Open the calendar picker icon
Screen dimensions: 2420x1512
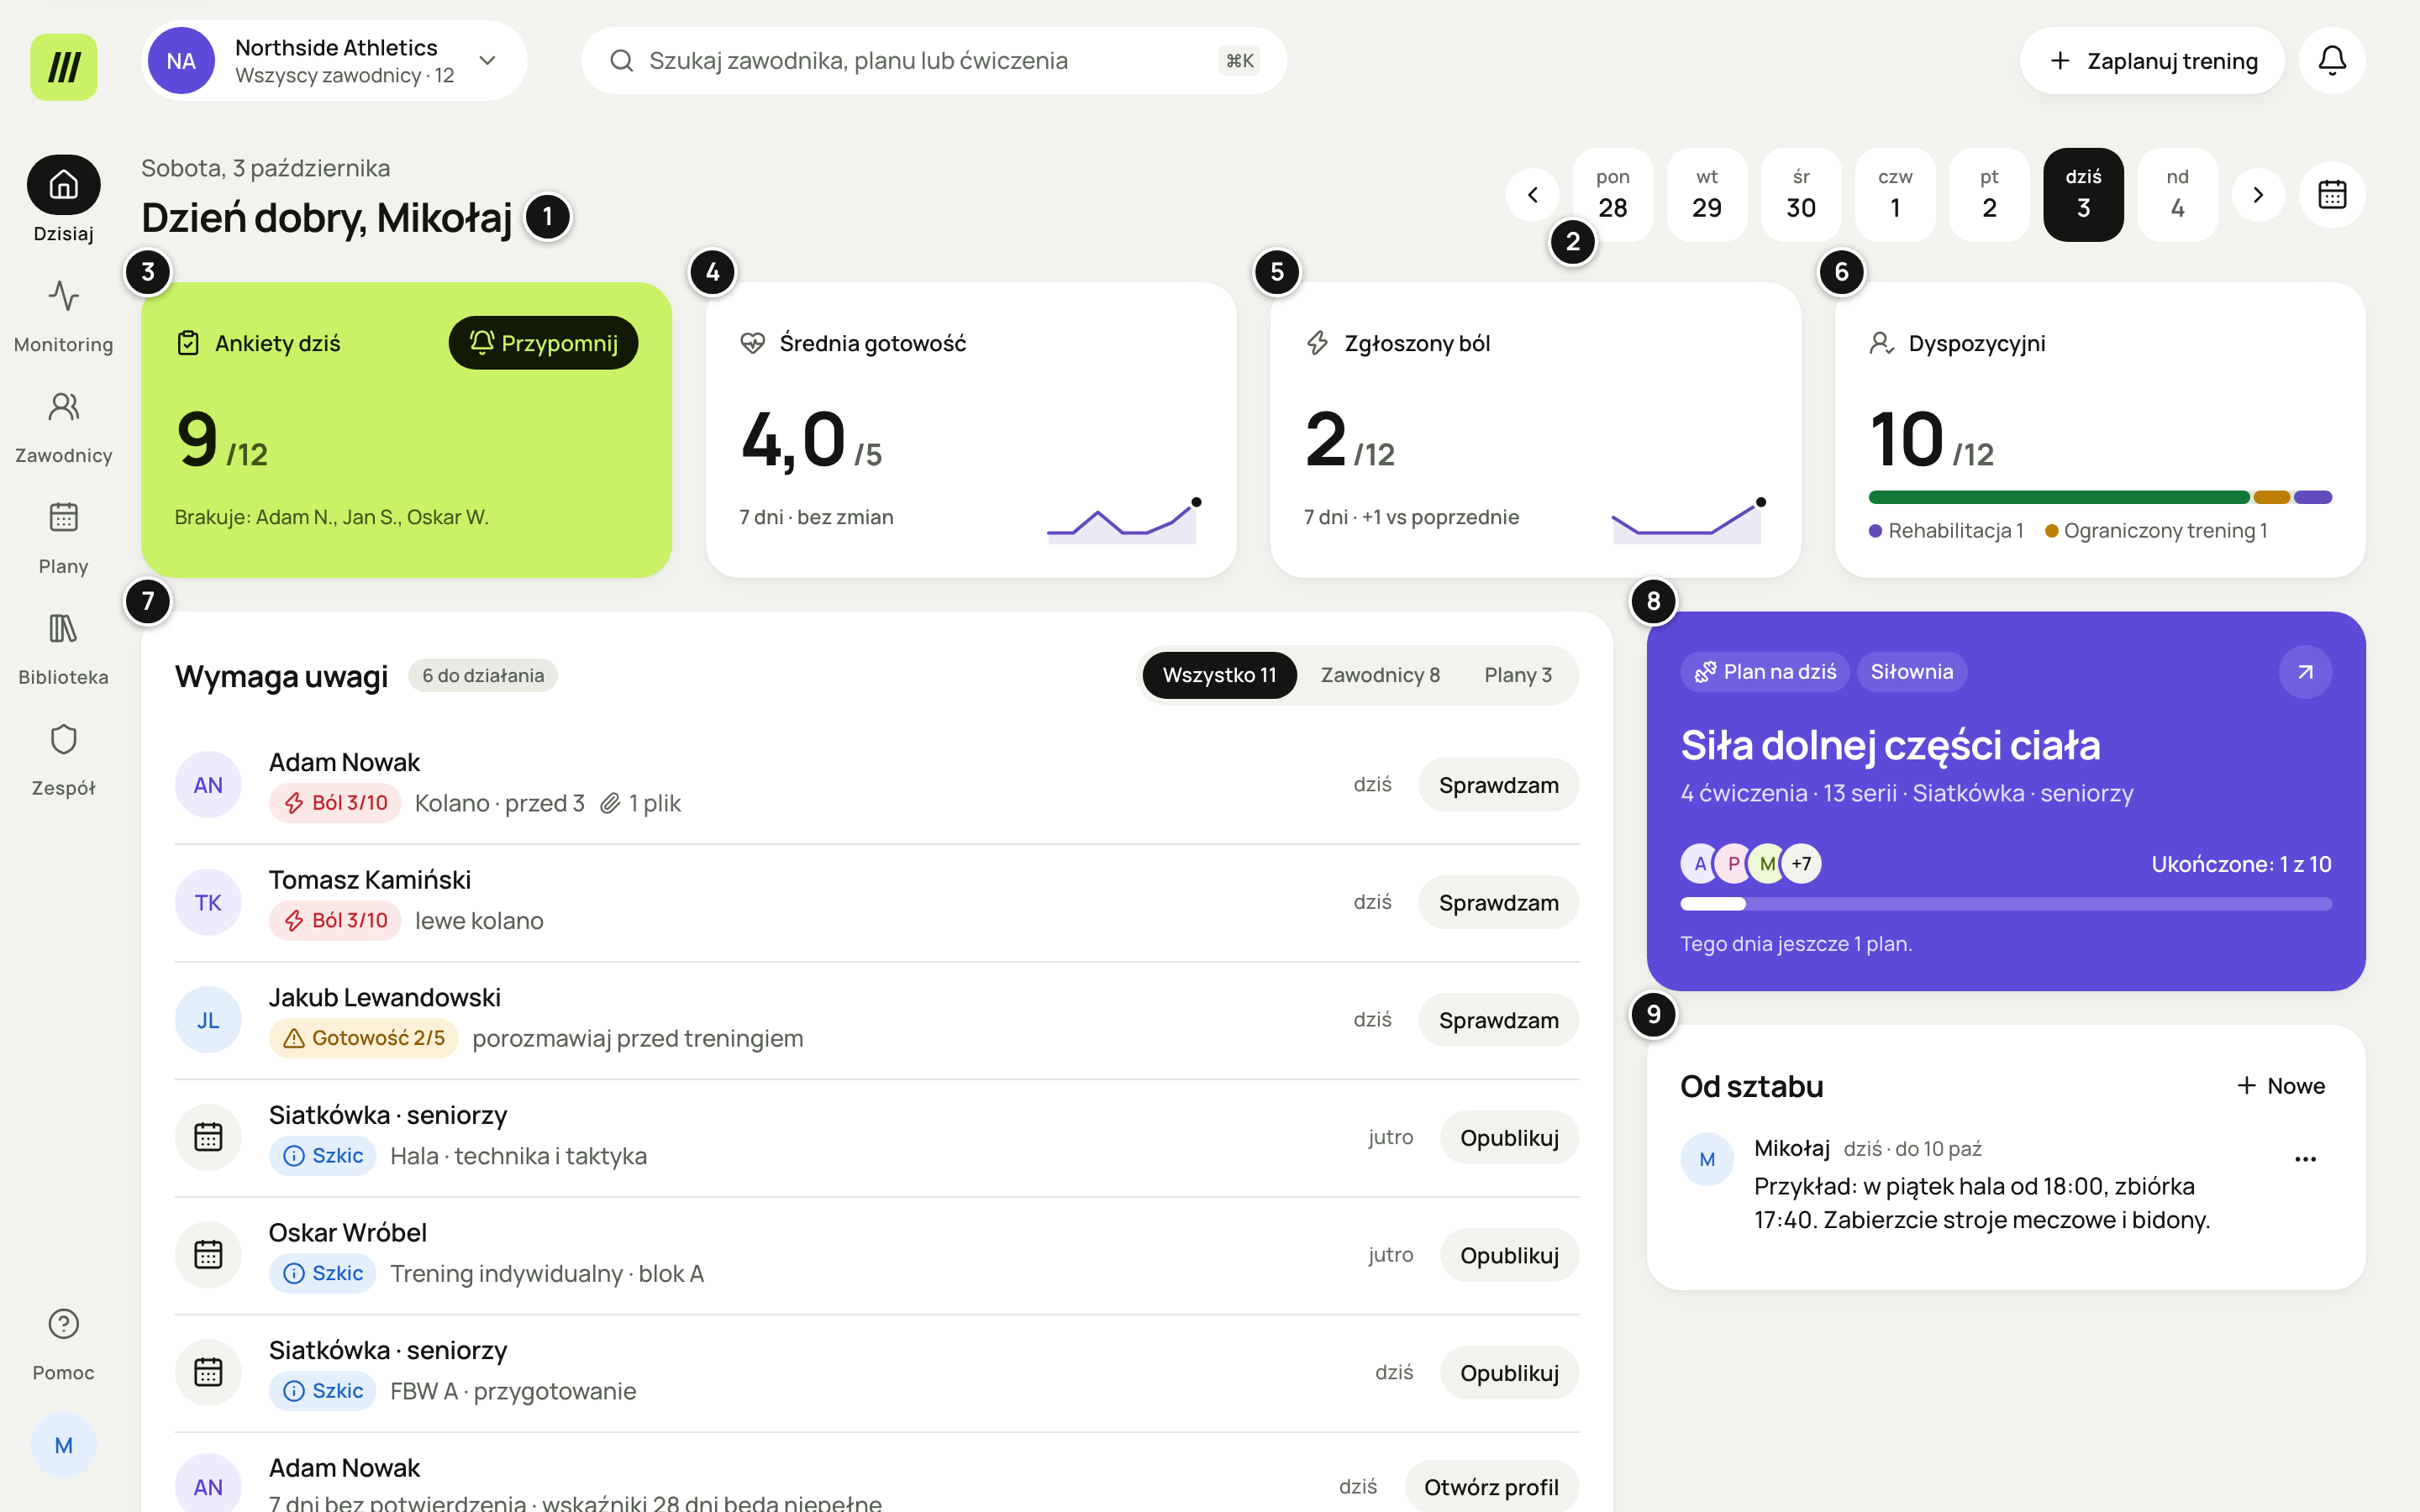(x=2332, y=194)
